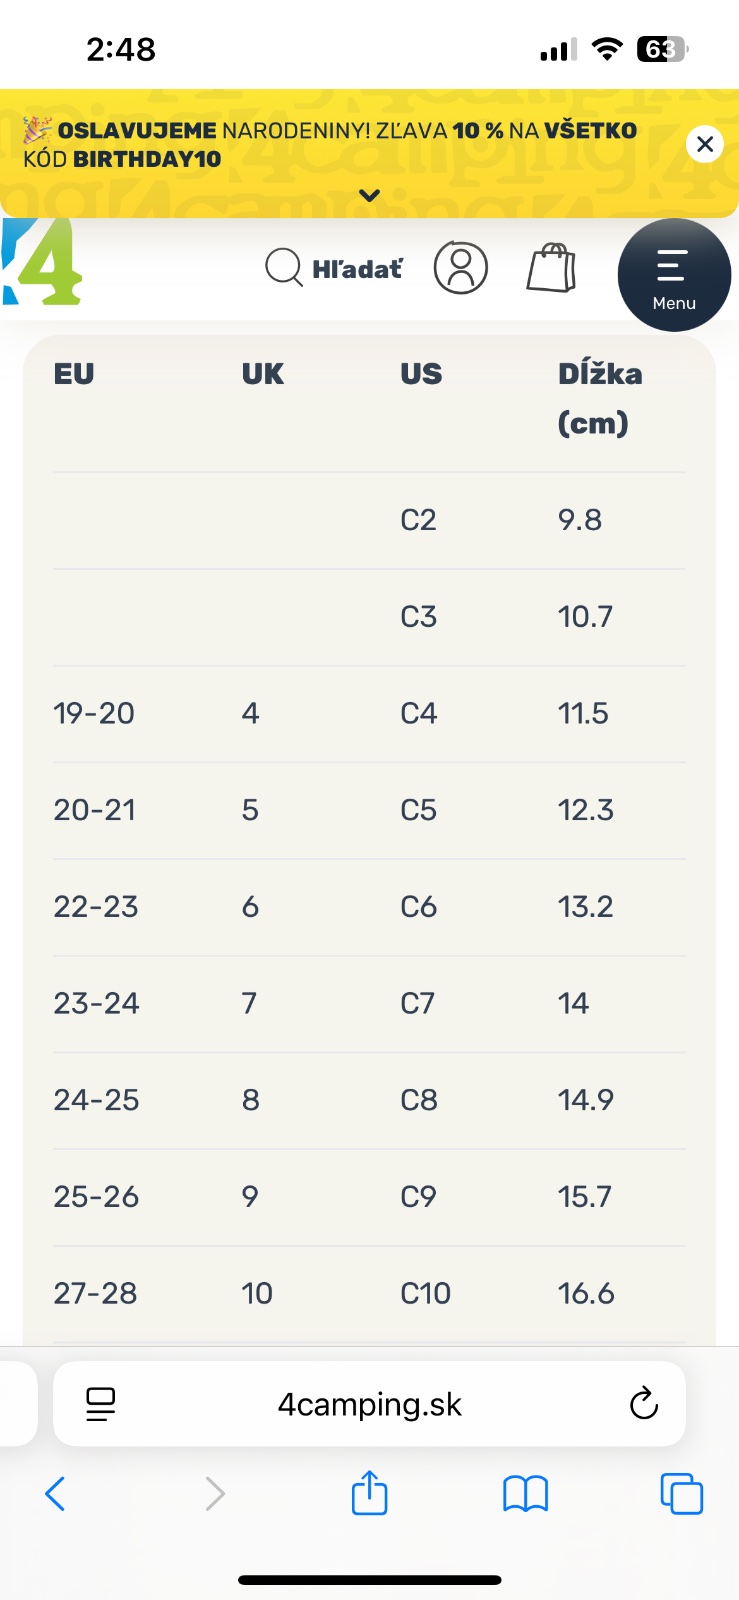Select the C10 US size cell
The image size is (739, 1600).
coord(425,1293)
